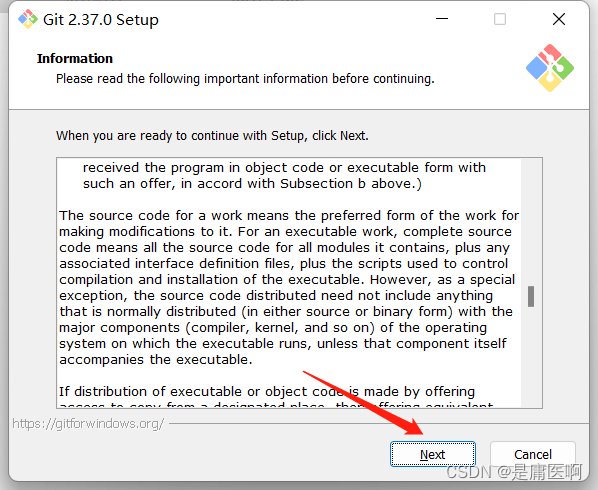The height and width of the screenshot is (490, 598).
Task: Click the Git logo icon in title bar
Action: point(28,19)
